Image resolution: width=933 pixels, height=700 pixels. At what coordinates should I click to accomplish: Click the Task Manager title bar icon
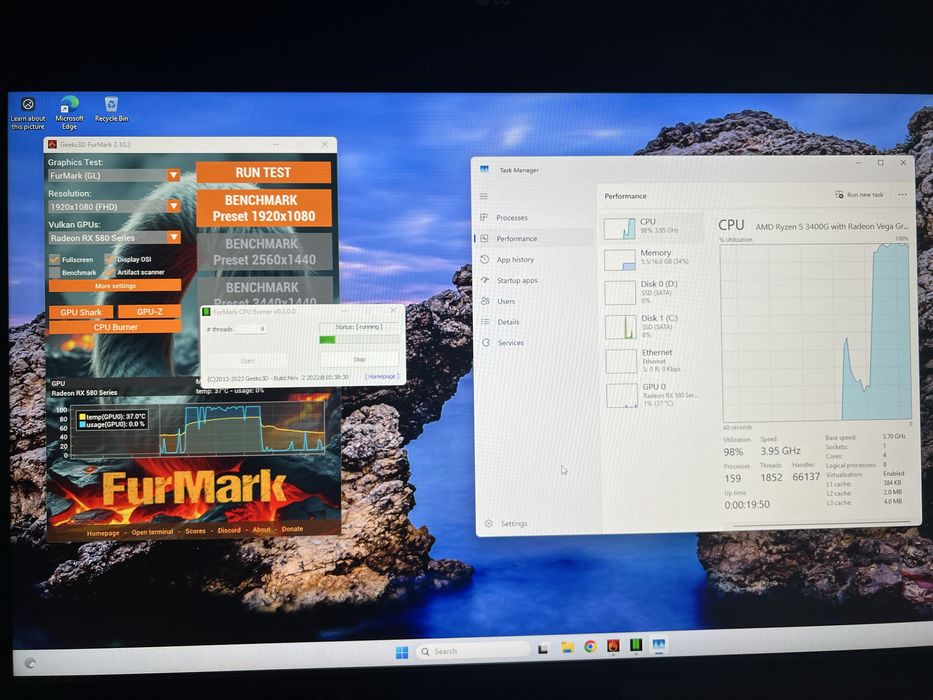coord(484,170)
